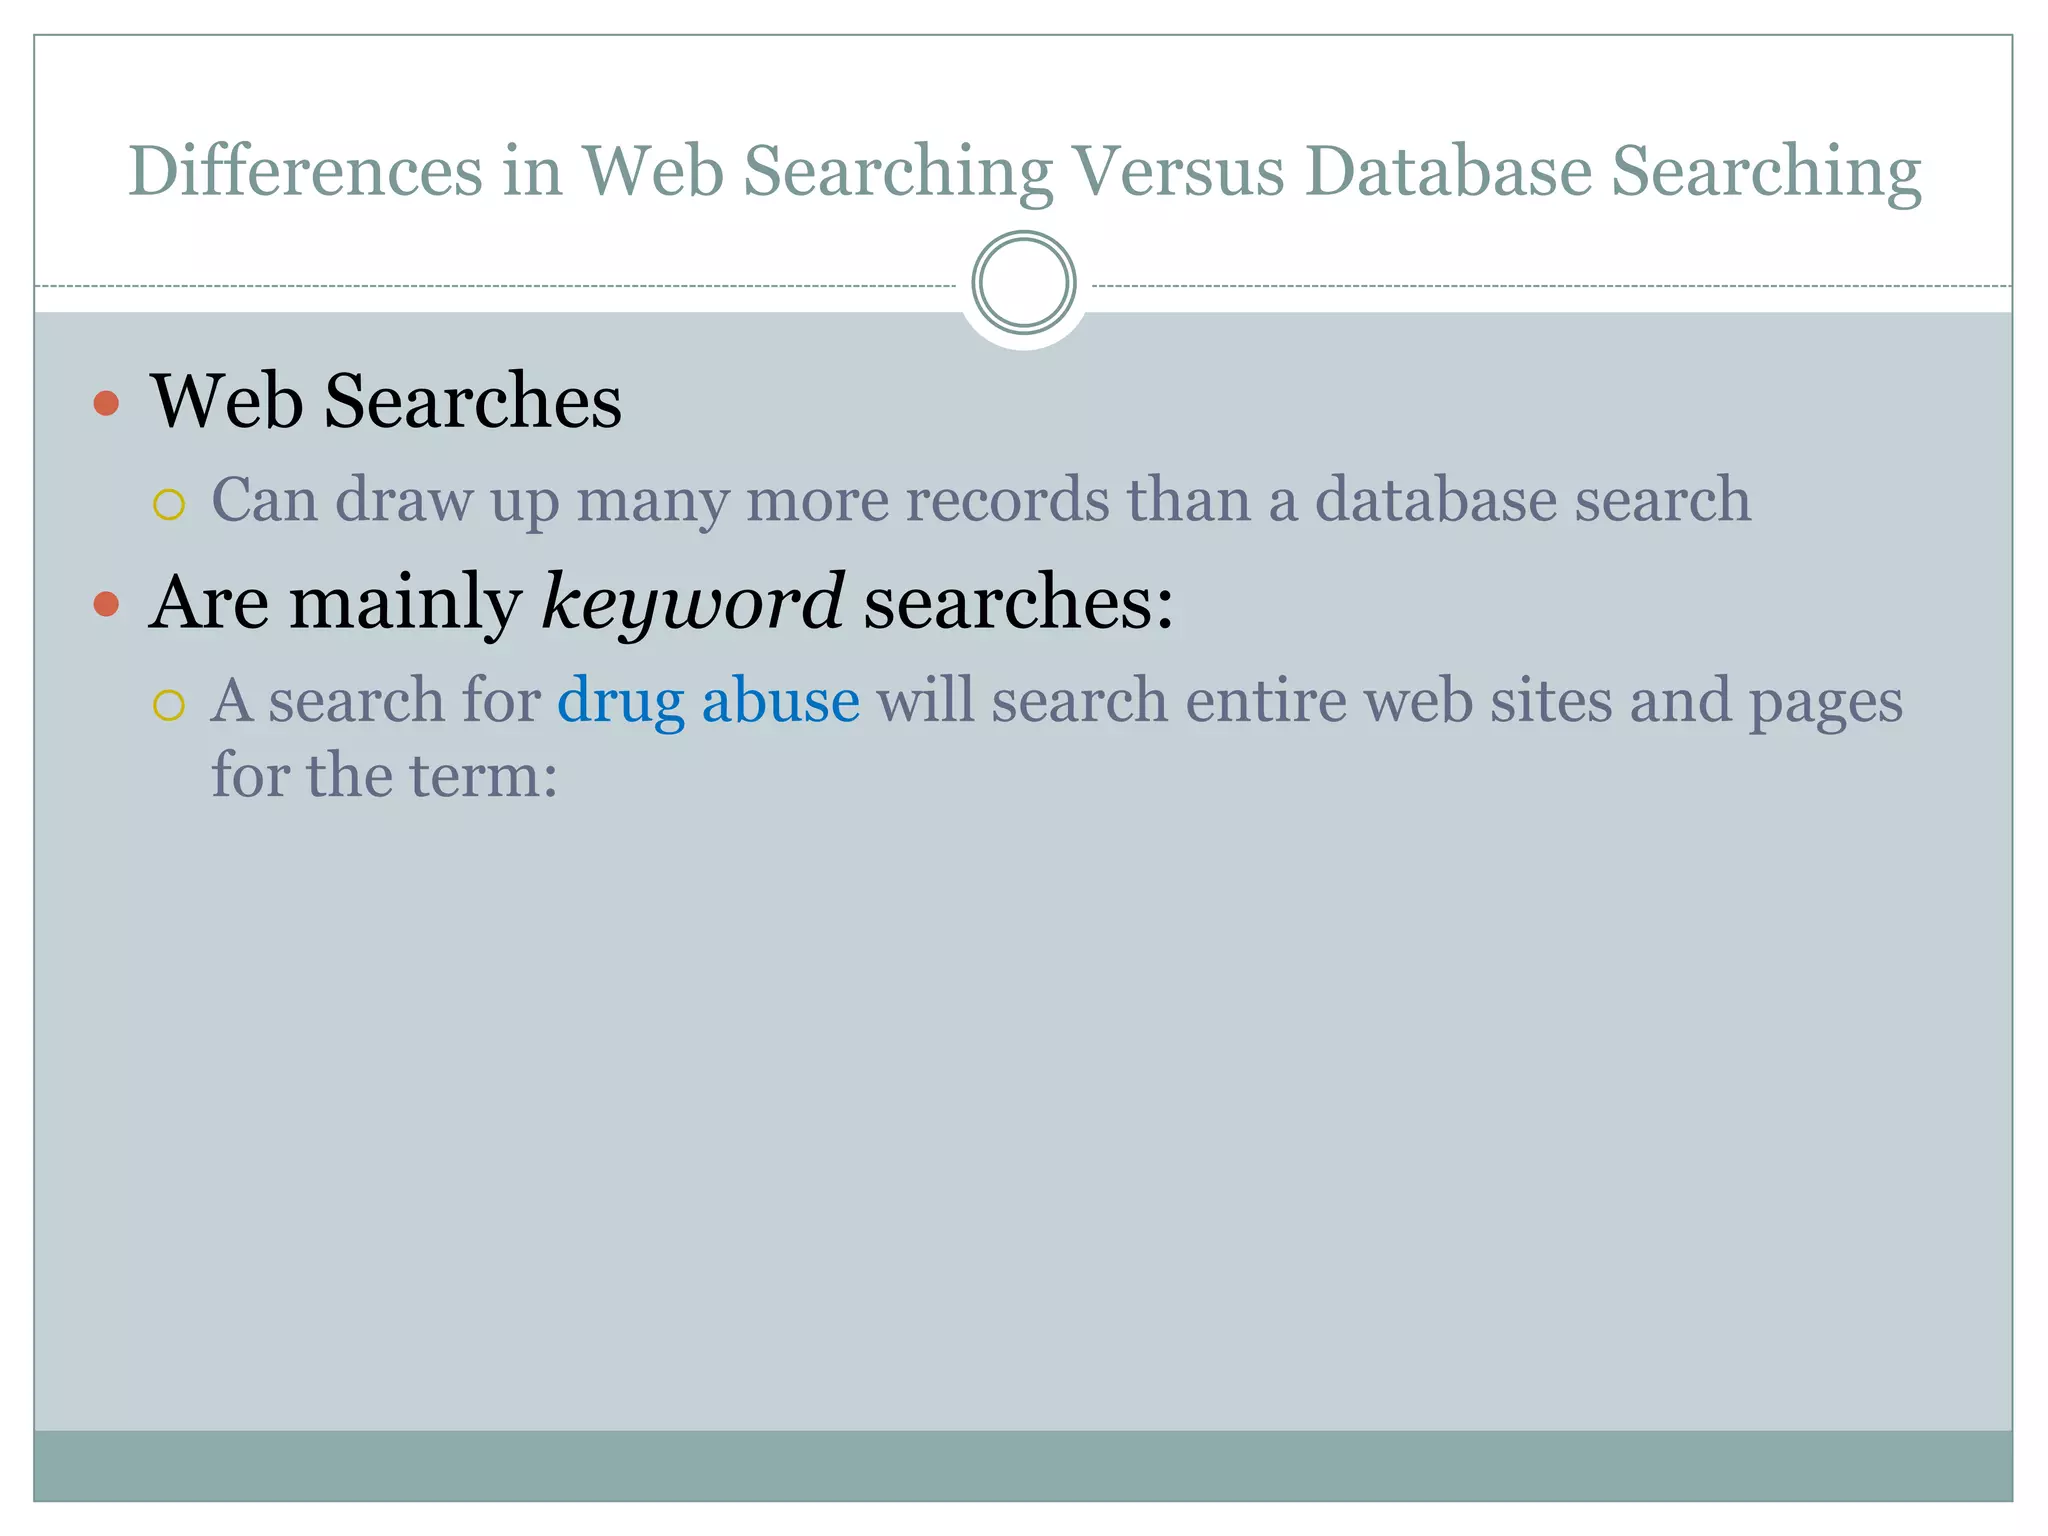Click the dashed divider left of circle
Viewport: 2048px width, 1536px height.
pyautogui.click(x=500, y=286)
